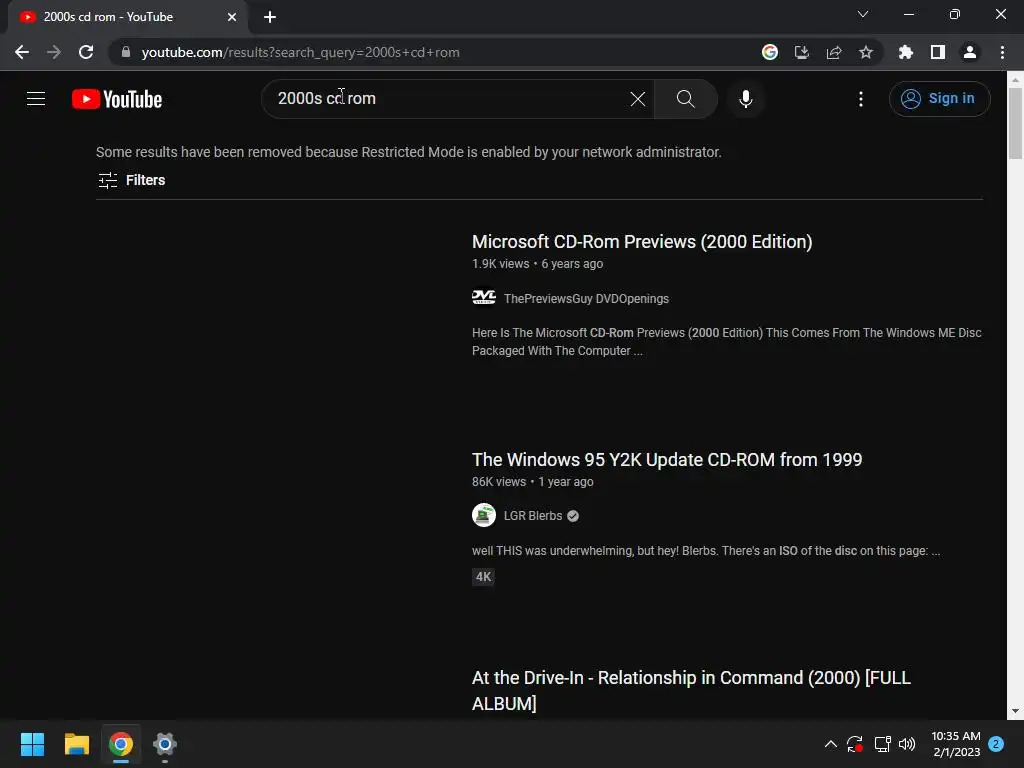This screenshot has height=768, width=1024.
Task: Start voice search with microphone icon
Action: coord(745,99)
